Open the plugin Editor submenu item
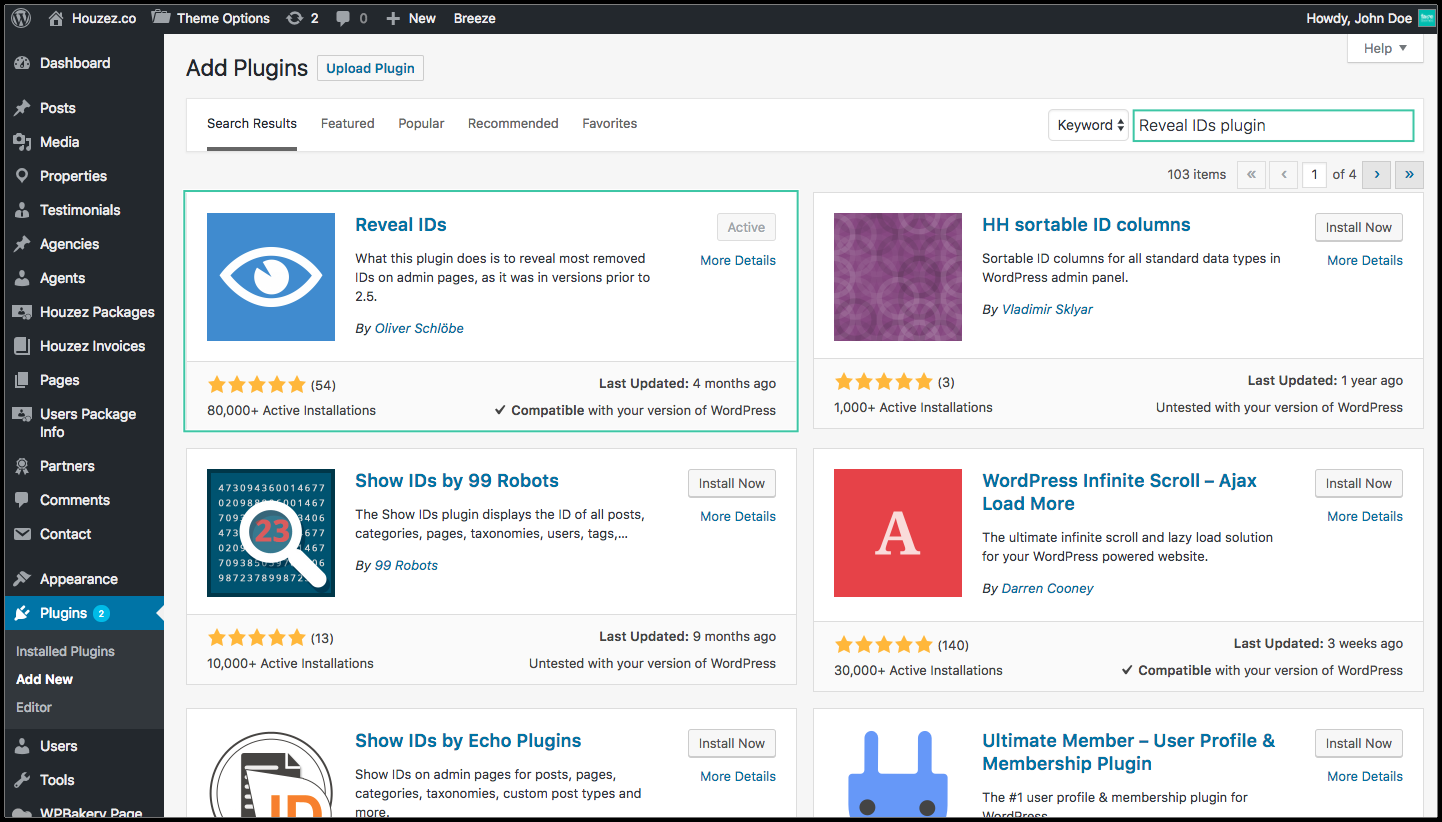The height and width of the screenshot is (822, 1442). click(x=34, y=707)
